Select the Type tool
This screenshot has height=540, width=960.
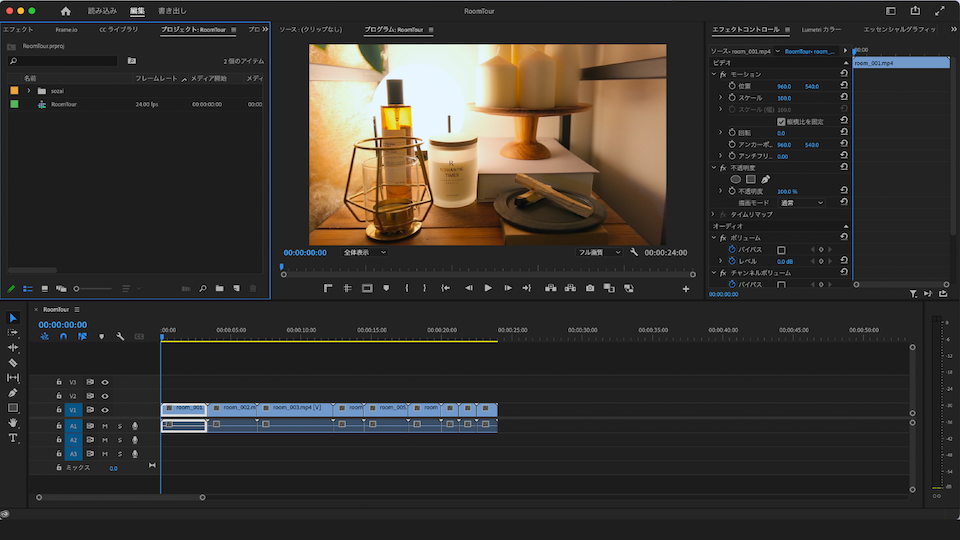[13, 438]
